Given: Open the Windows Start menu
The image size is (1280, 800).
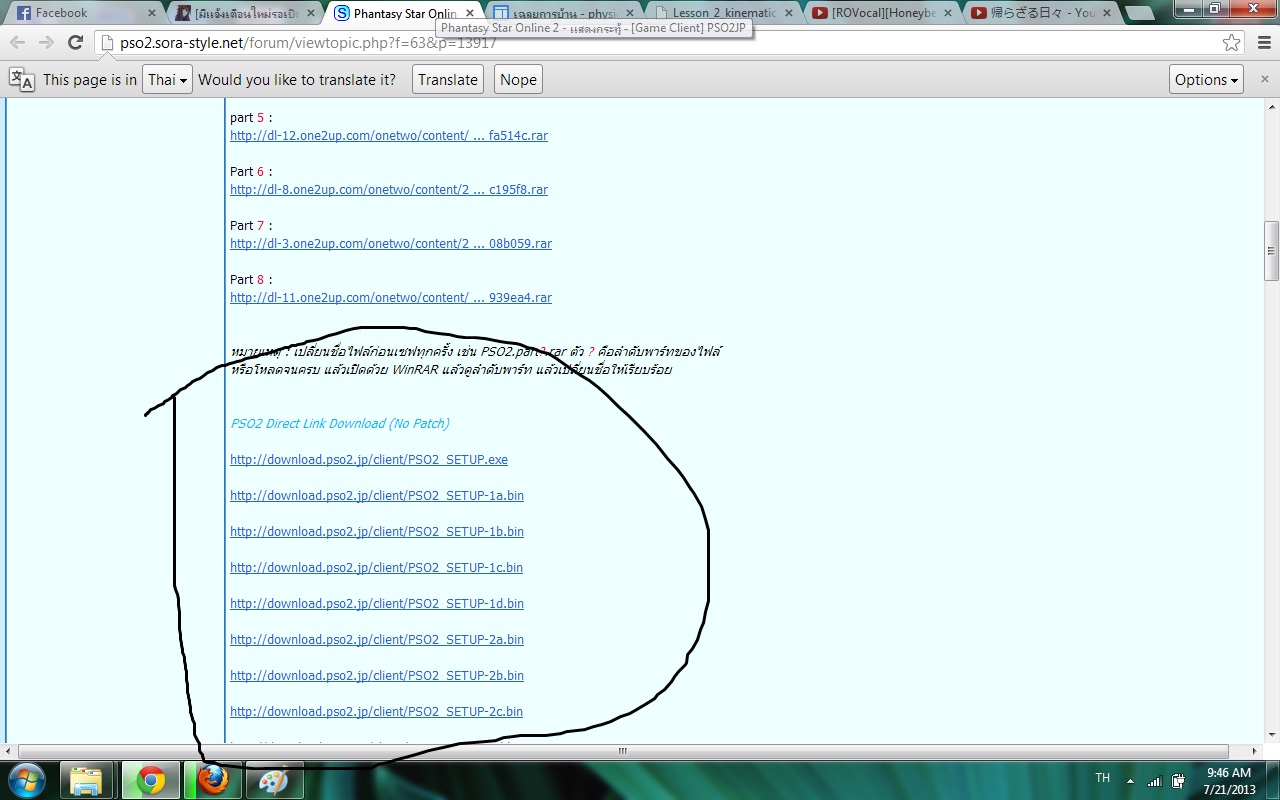Looking at the screenshot, I should coord(27,780).
